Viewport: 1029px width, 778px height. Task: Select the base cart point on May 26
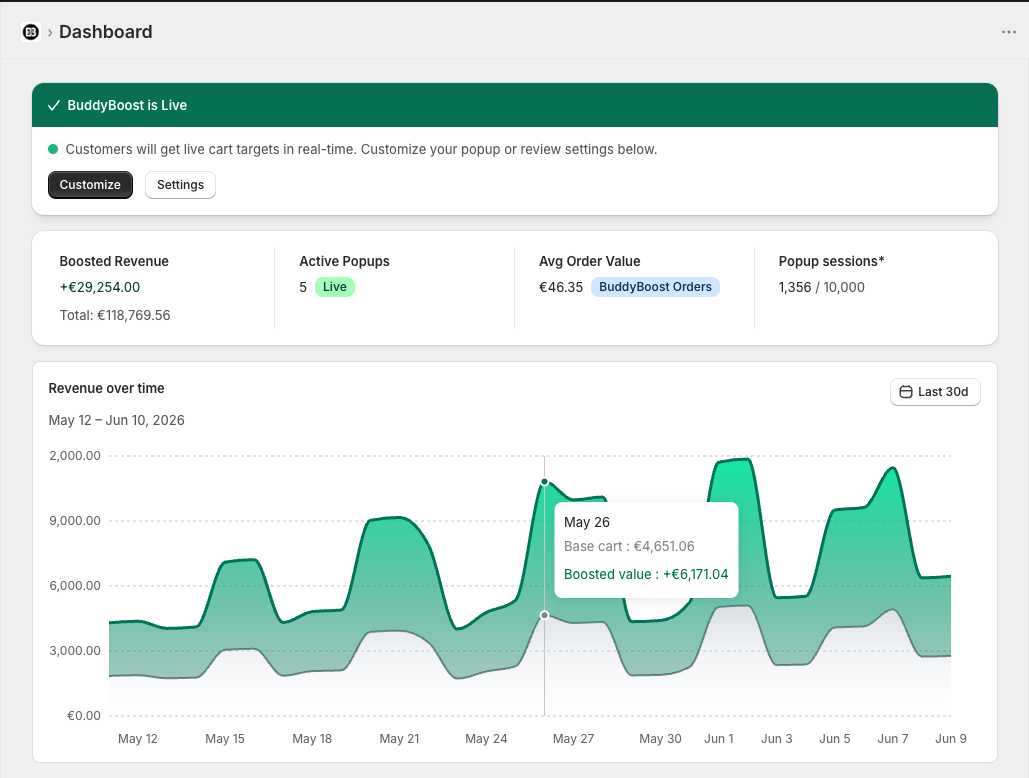(x=545, y=615)
